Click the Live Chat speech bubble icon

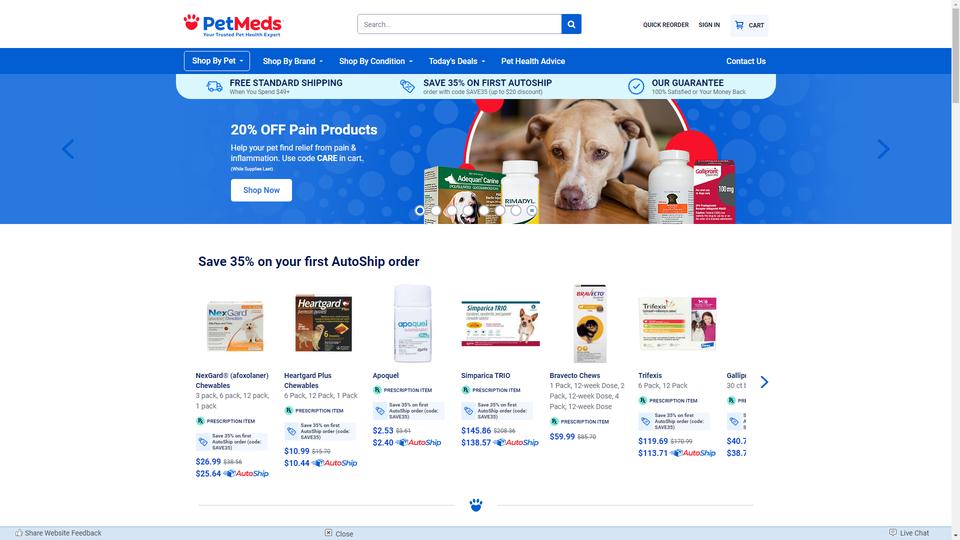click(x=893, y=533)
